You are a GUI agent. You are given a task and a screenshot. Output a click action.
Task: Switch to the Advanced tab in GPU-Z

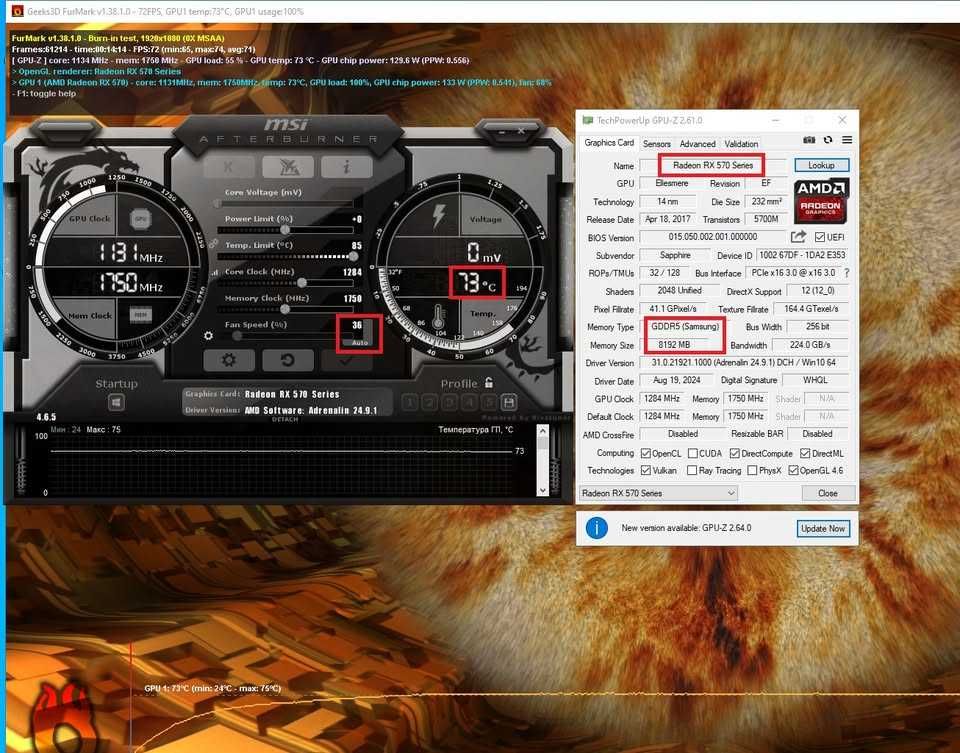pos(697,144)
